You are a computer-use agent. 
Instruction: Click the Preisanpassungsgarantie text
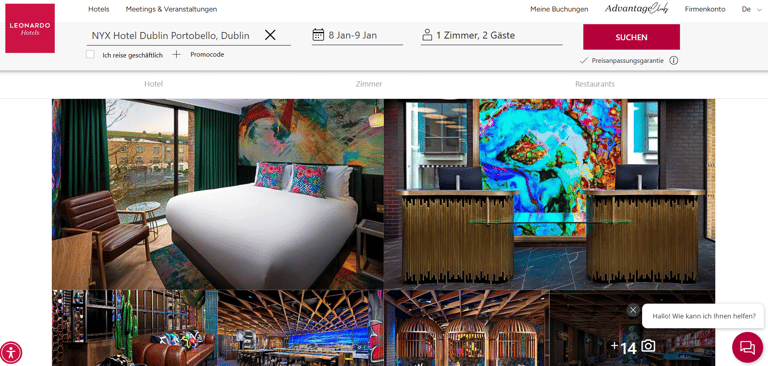(627, 61)
